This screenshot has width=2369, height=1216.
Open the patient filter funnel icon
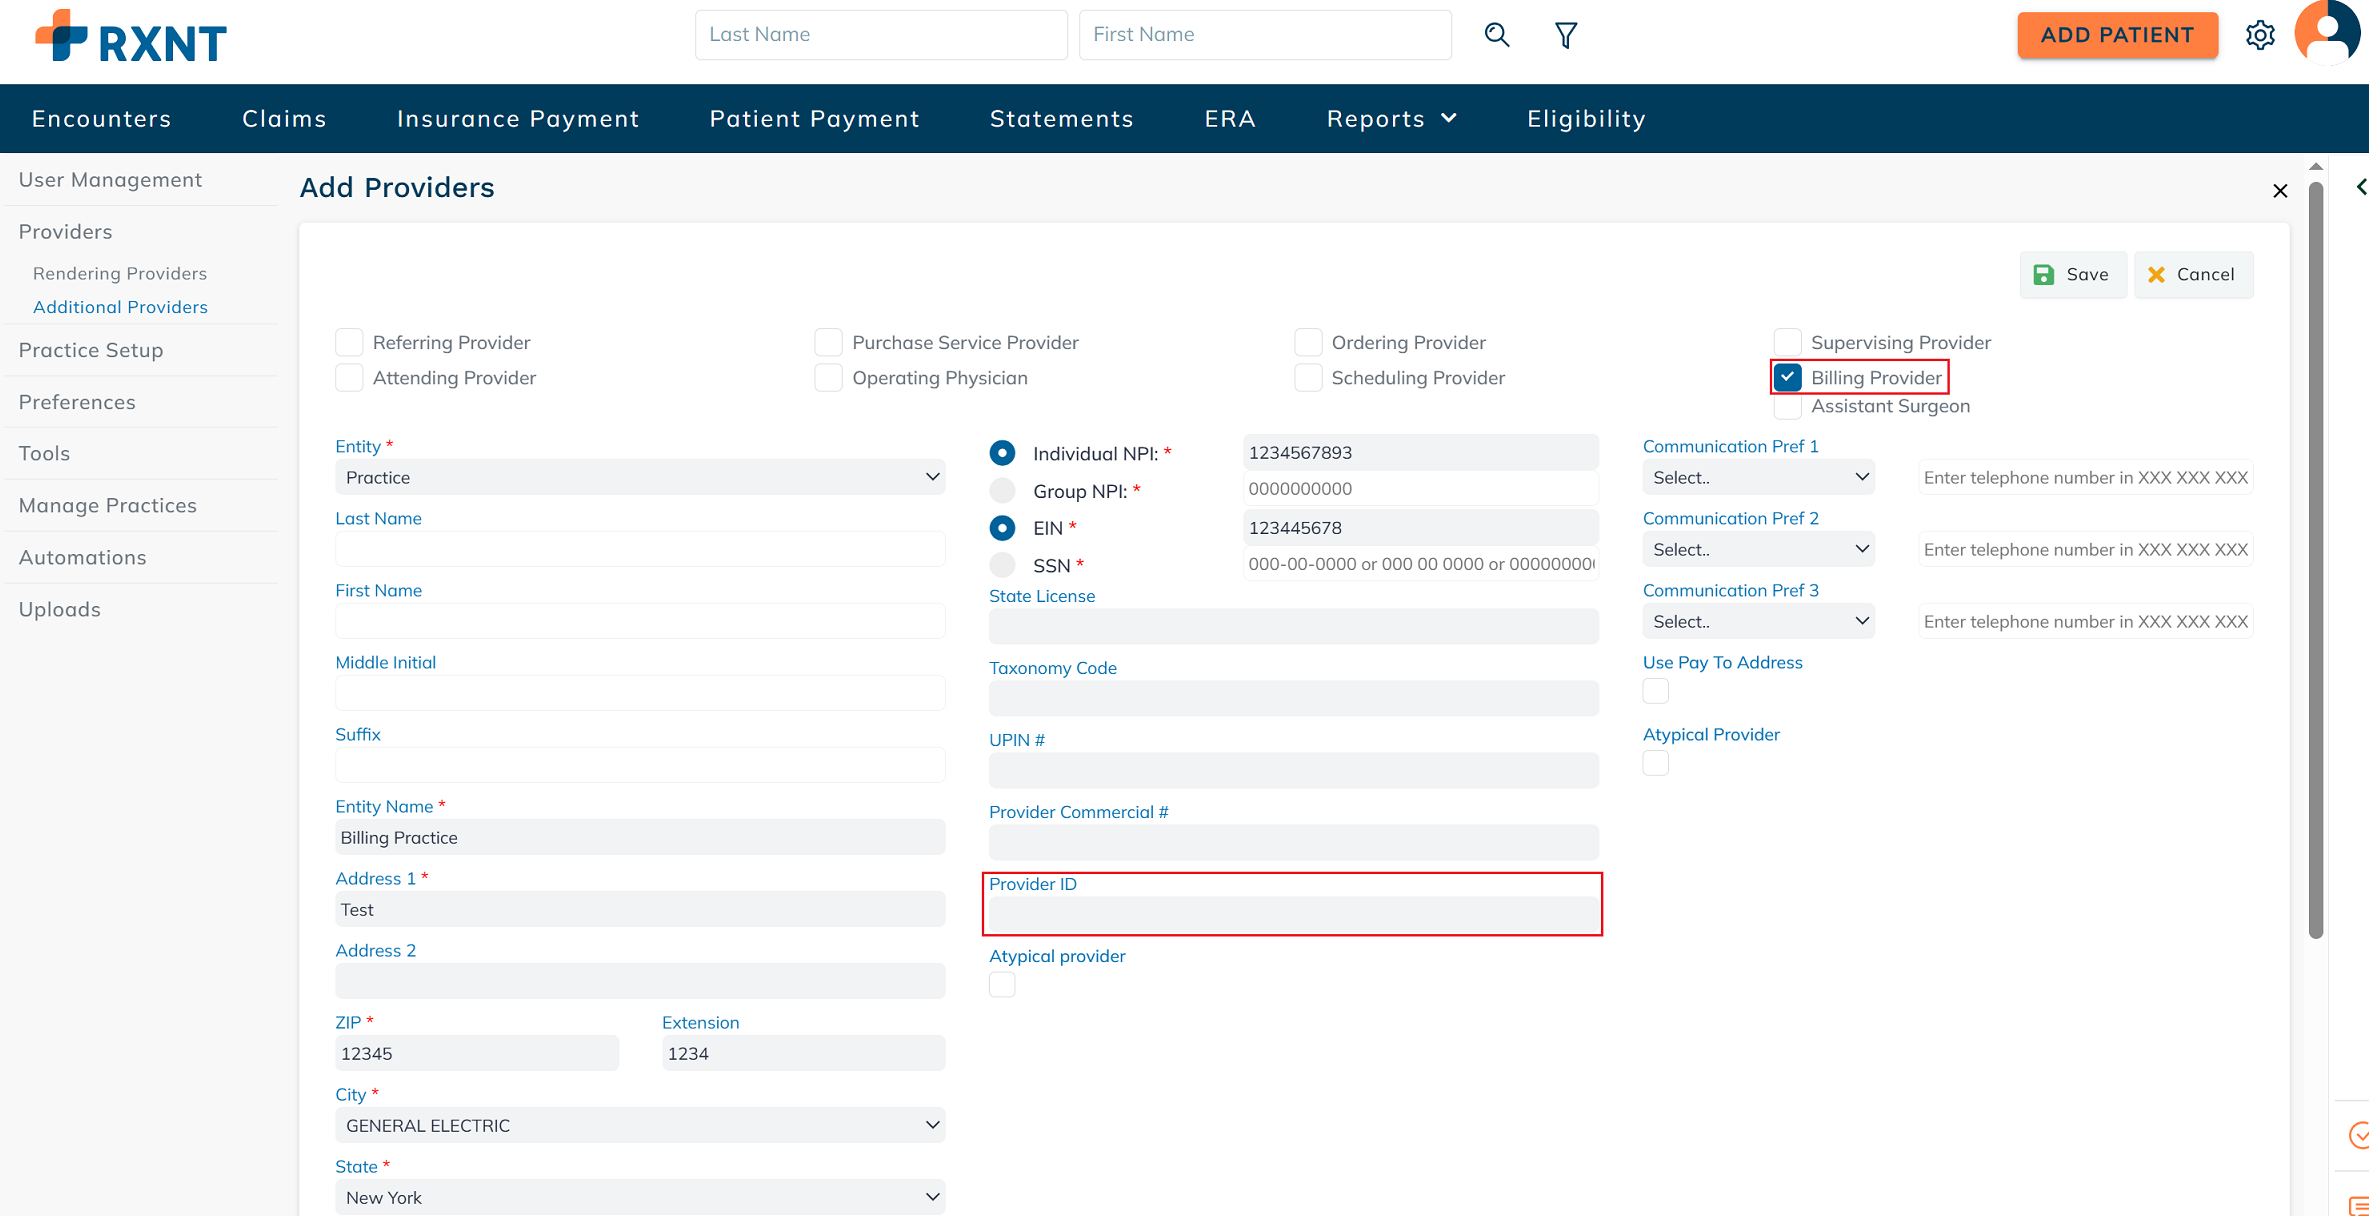pos(1565,35)
